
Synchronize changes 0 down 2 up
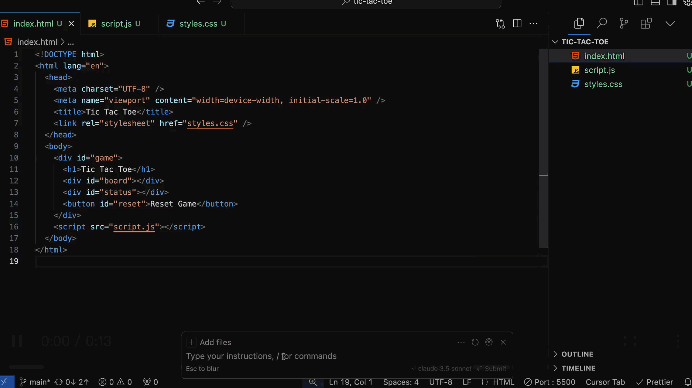click(71, 382)
